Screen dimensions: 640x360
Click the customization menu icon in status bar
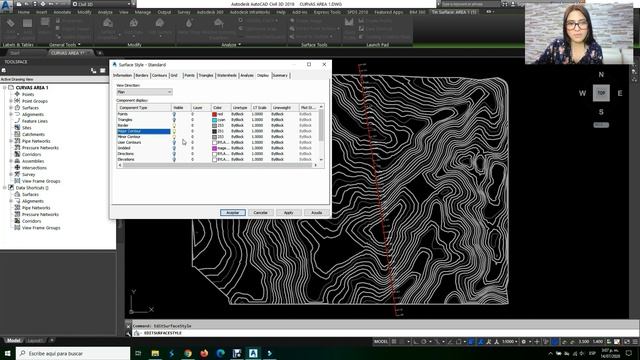pyautogui.click(x=636, y=342)
